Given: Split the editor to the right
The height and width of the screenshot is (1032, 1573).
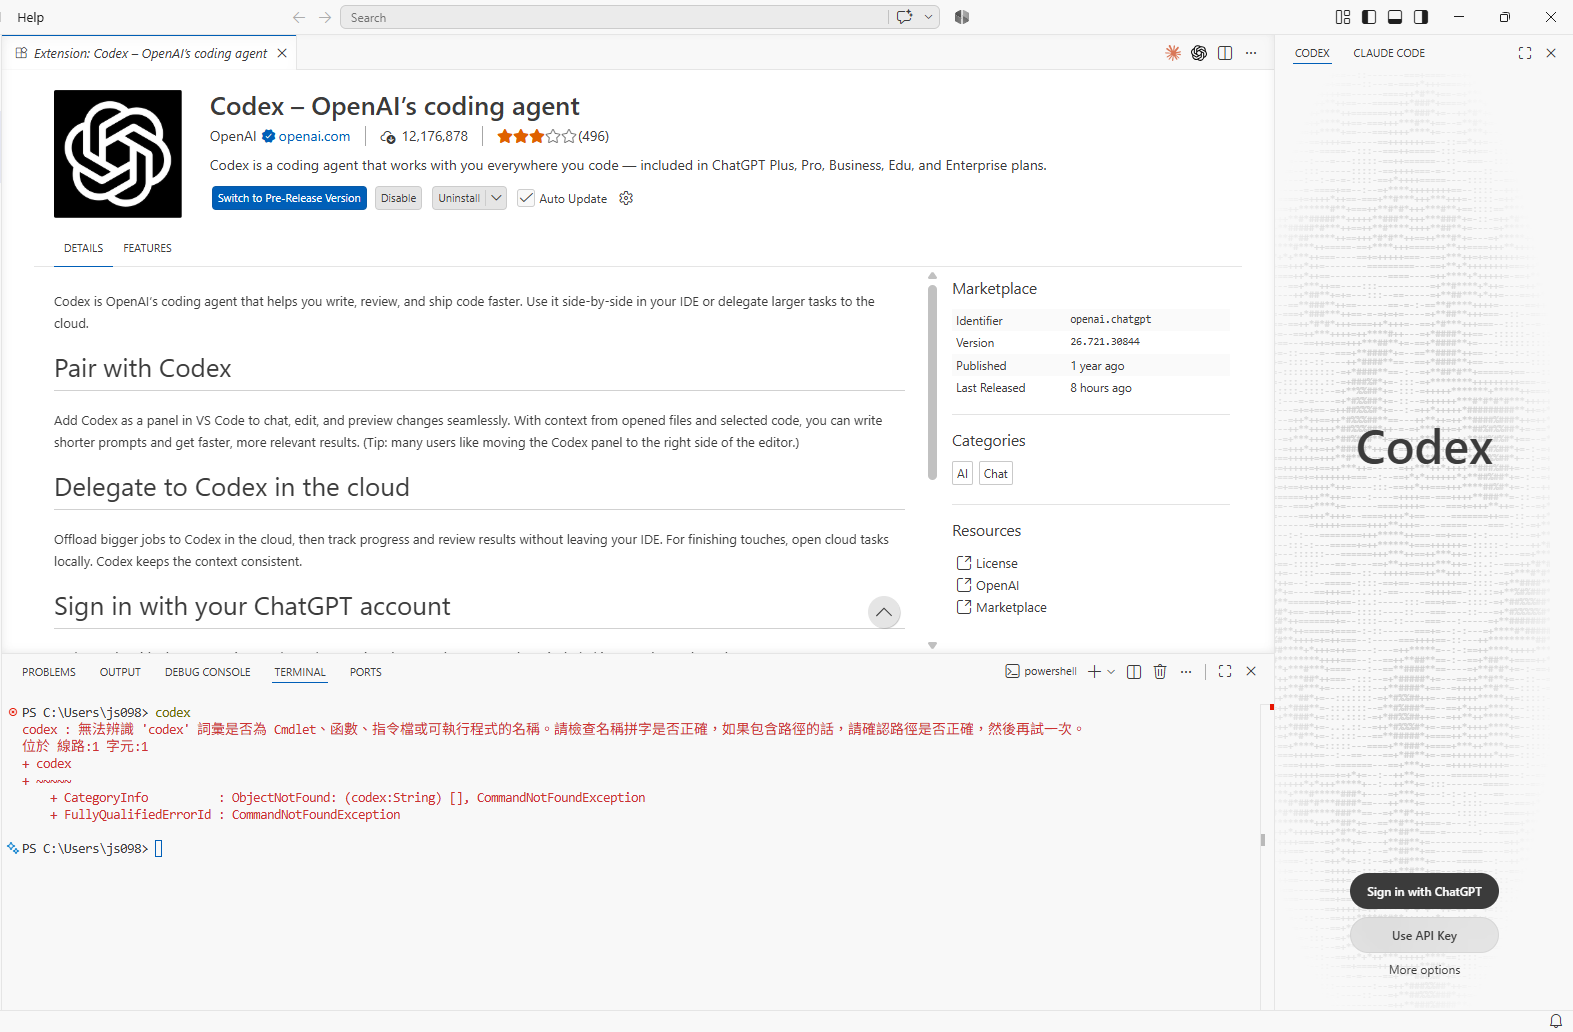Looking at the screenshot, I should tap(1225, 53).
